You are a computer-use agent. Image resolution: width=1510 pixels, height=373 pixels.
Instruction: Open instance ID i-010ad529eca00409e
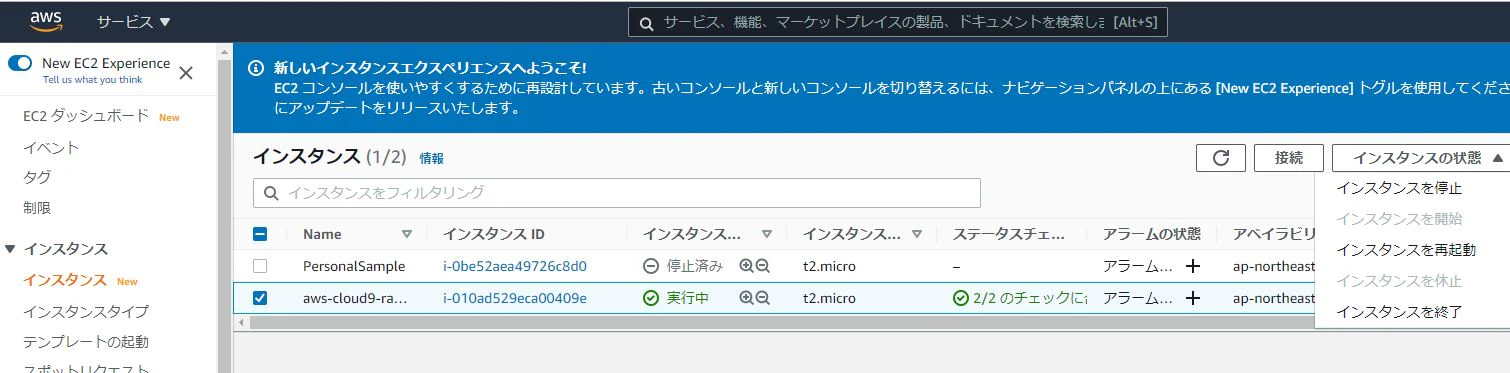(514, 298)
